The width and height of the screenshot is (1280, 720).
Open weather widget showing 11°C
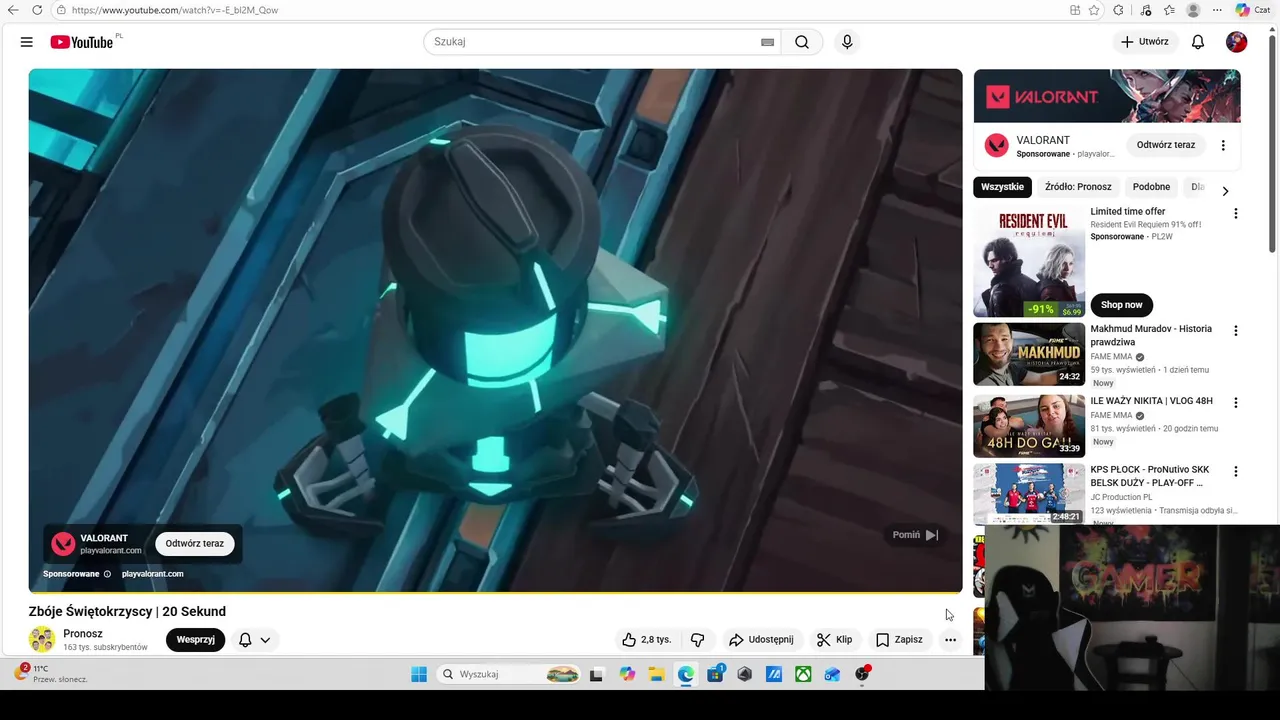point(50,673)
